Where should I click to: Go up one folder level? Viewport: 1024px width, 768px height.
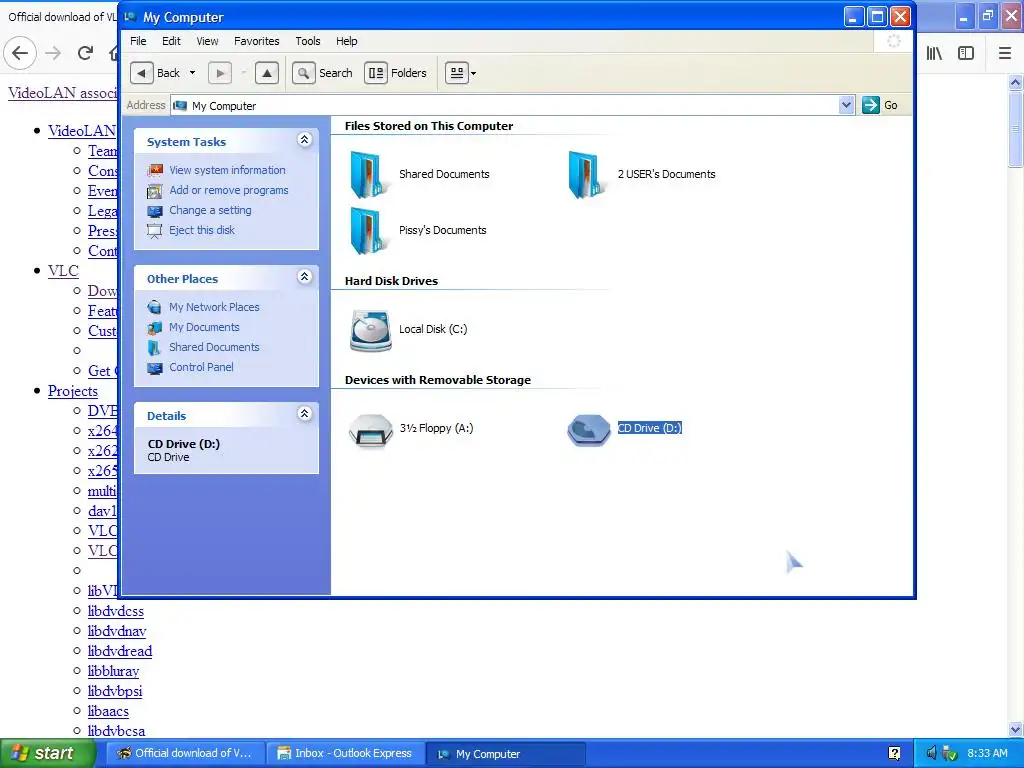(266, 73)
